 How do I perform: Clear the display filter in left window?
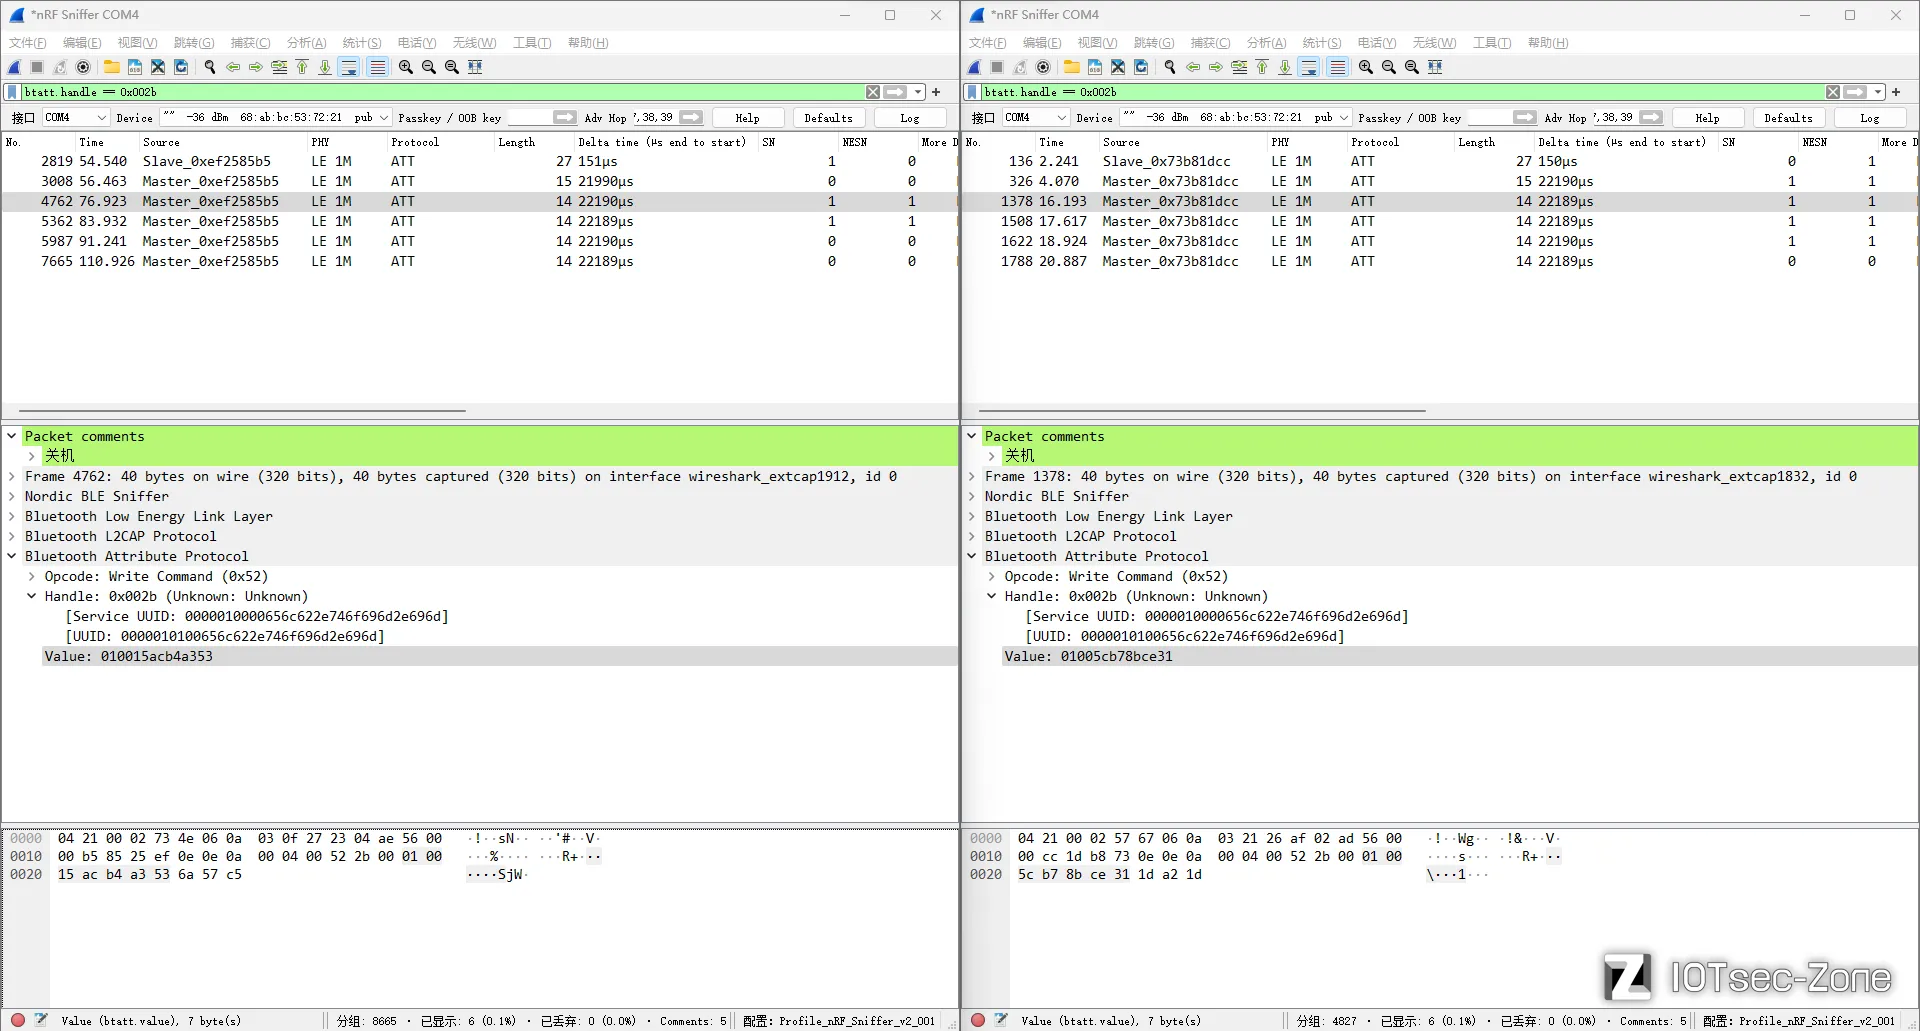pyautogui.click(x=873, y=92)
